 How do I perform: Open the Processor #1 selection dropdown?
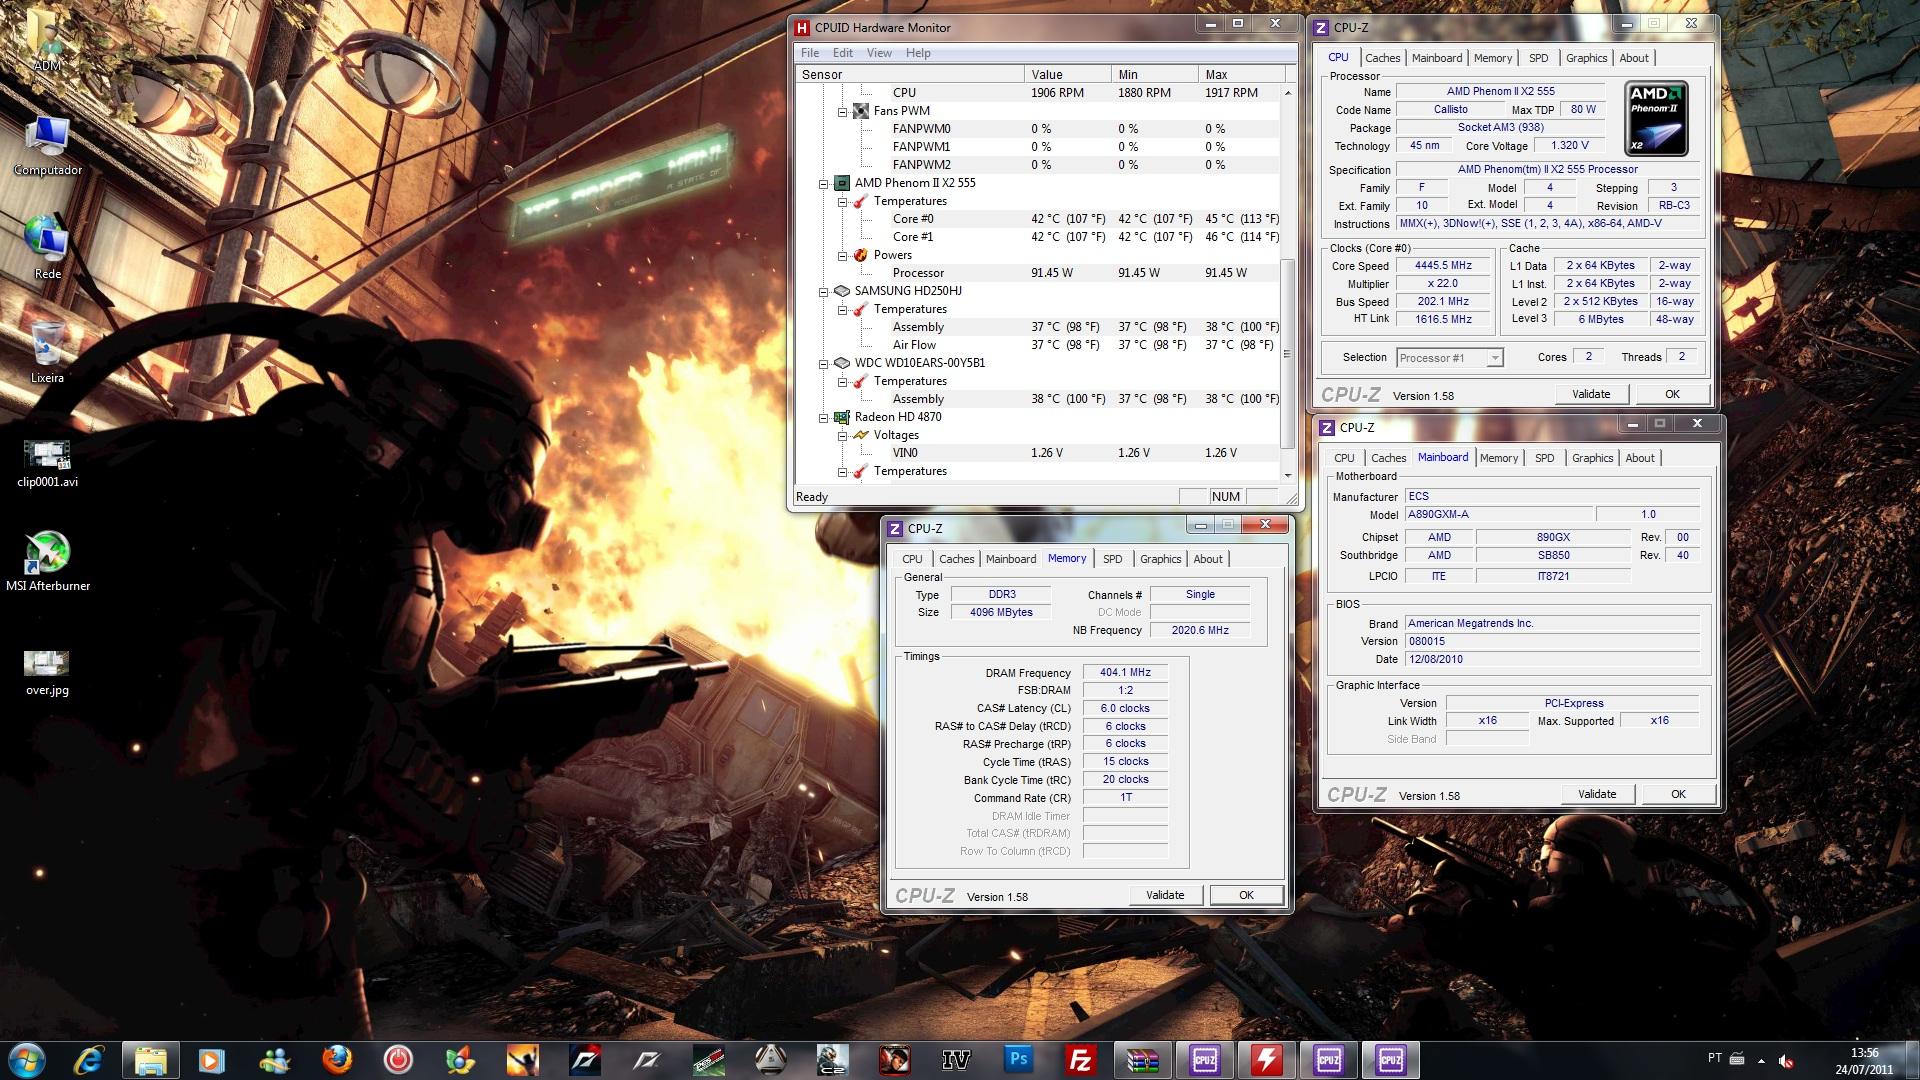tap(1449, 357)
